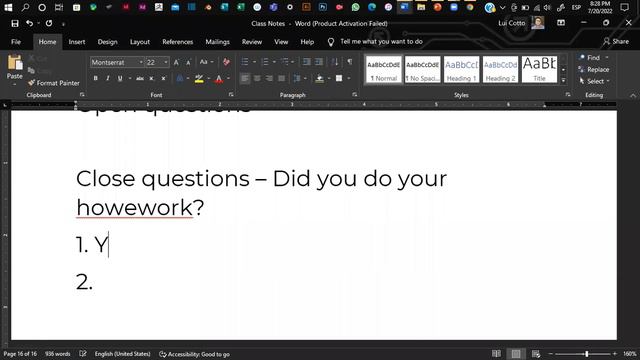
Task: Click the Paste clipboard icon
Action: tap(15, 63)
